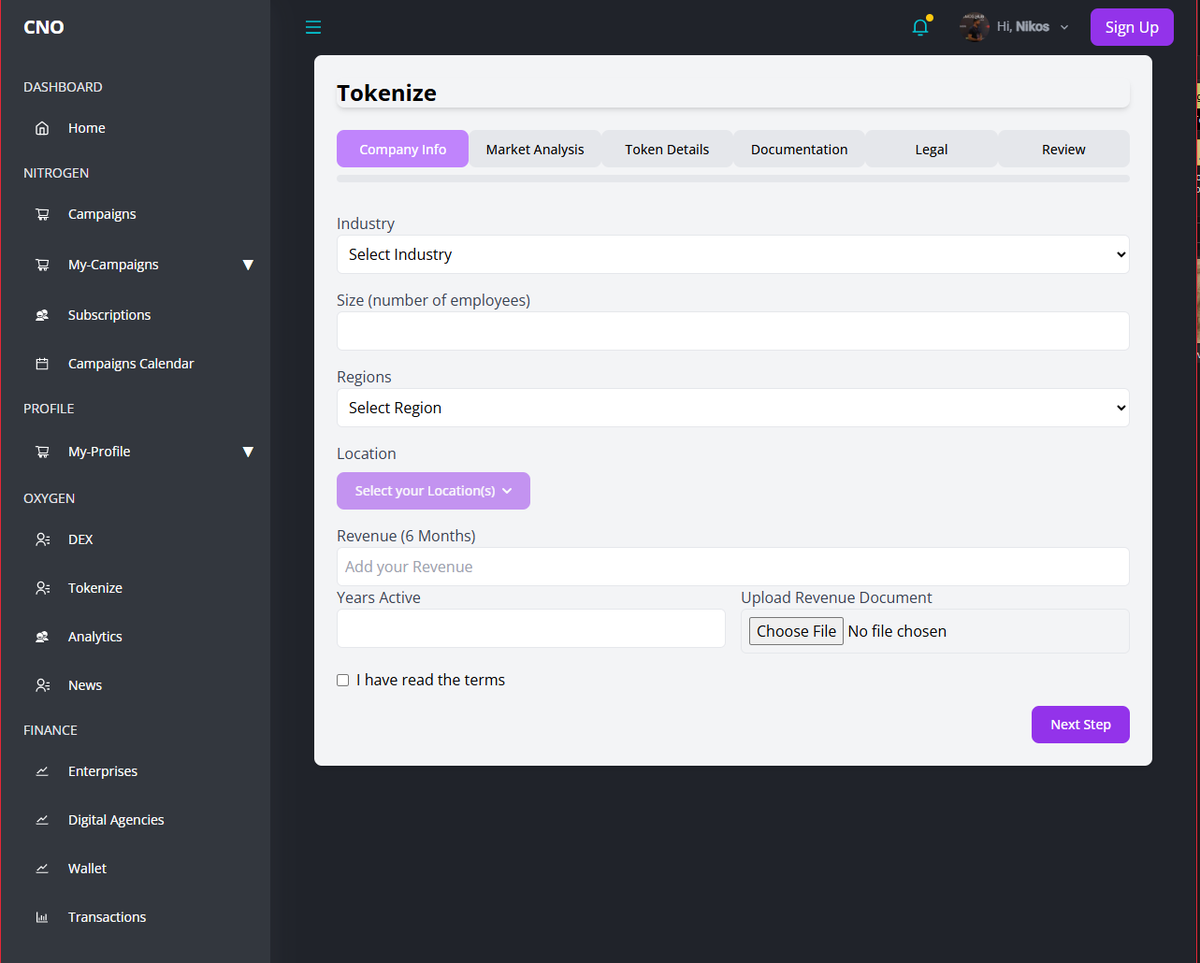Focus the Years Active field
1200x963 pixels.
point(531,629)
